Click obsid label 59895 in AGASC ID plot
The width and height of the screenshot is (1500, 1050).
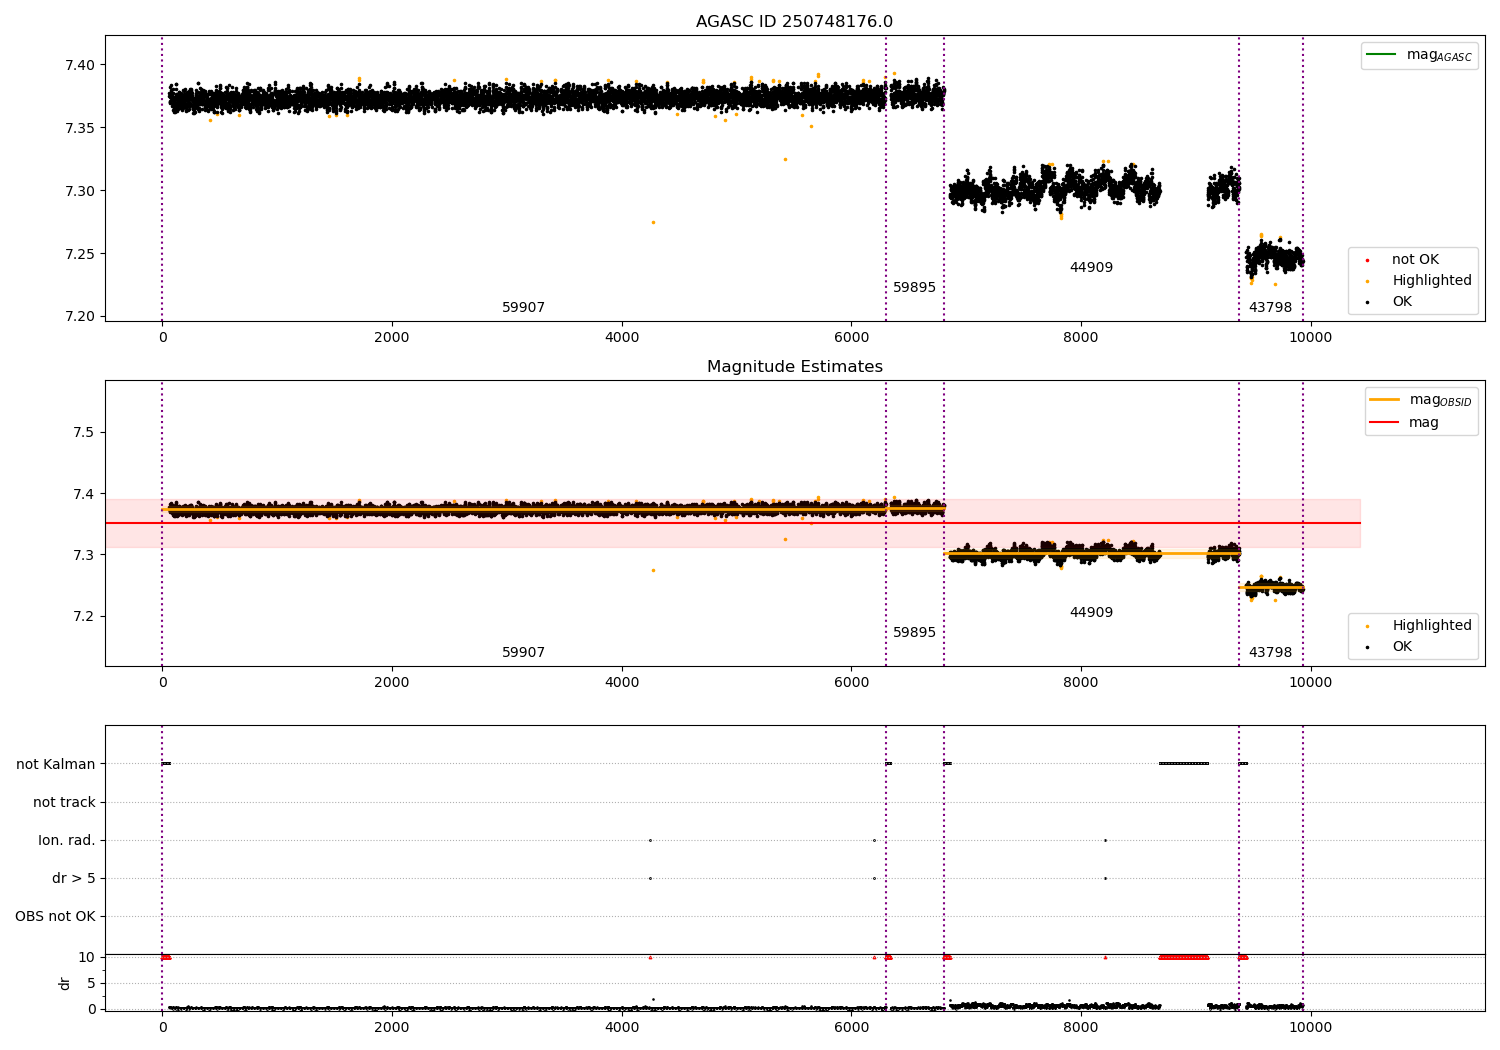click(914, 287)
